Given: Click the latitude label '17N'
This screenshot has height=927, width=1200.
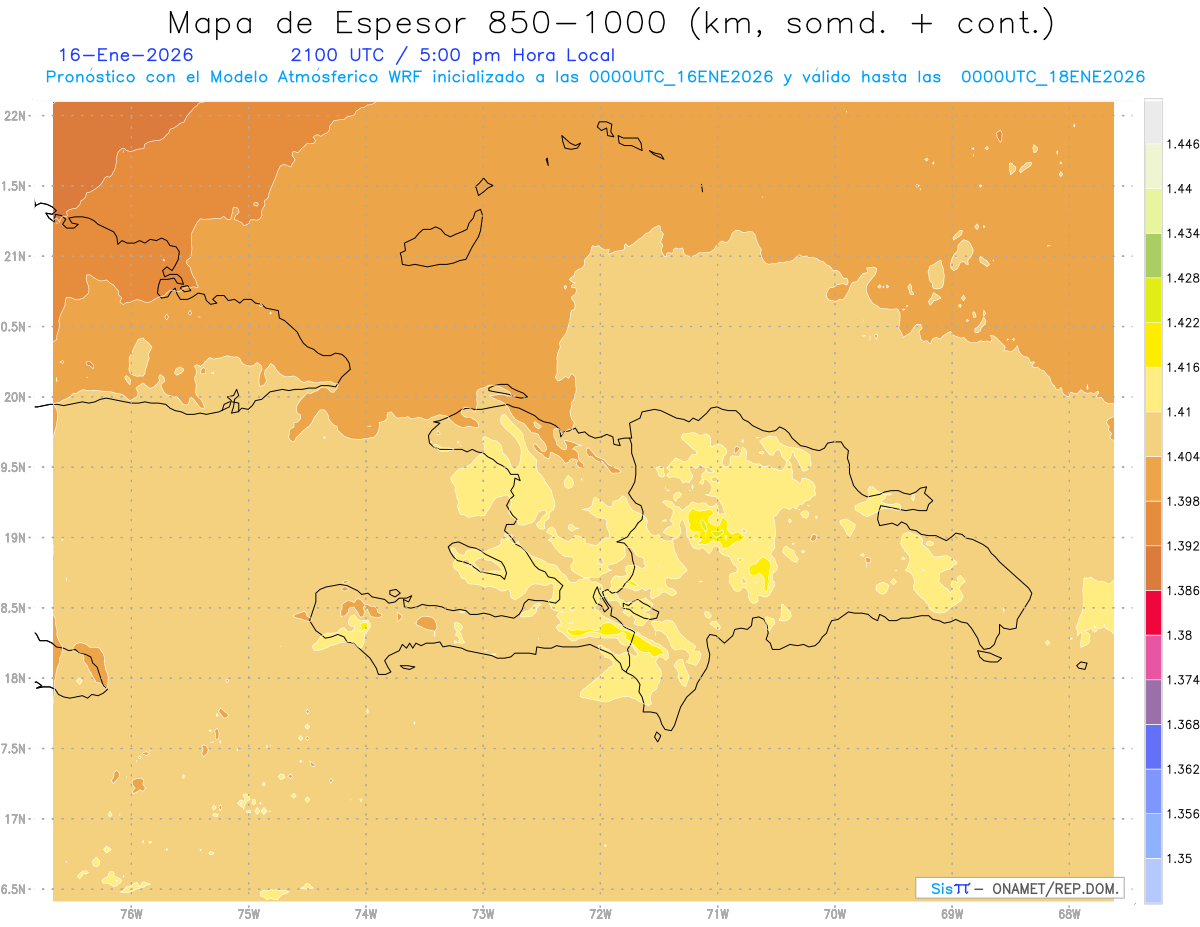Looking at the screenshot, I should tap(16, 820).
